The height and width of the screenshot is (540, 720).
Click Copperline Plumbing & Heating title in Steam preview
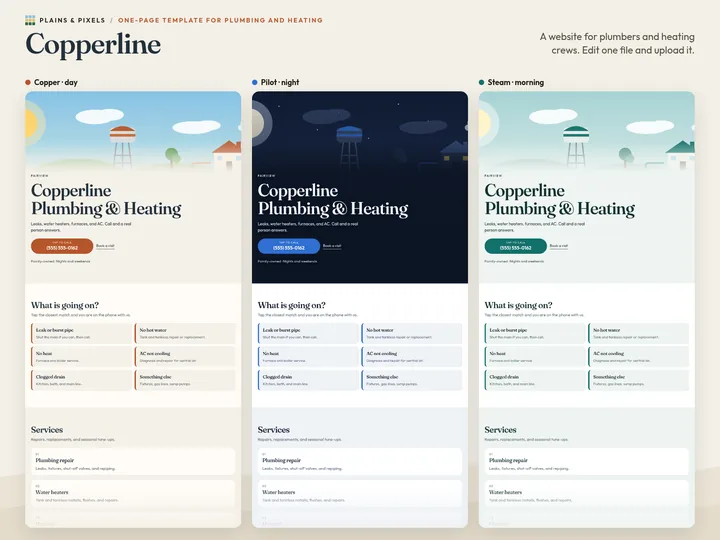[560, 199]
